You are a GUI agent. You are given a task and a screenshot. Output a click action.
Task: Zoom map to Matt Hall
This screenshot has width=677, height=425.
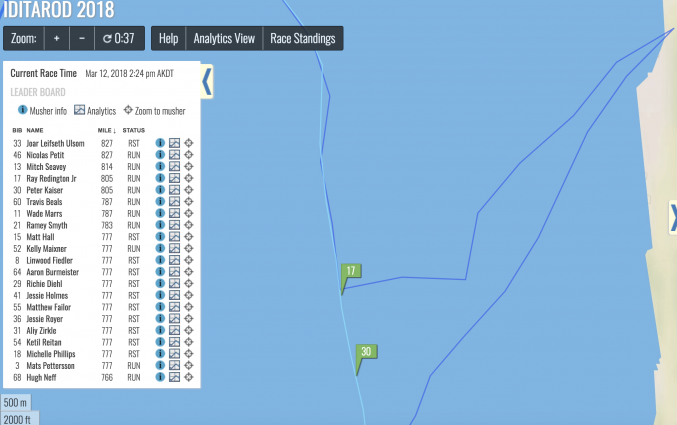[189, 237]
